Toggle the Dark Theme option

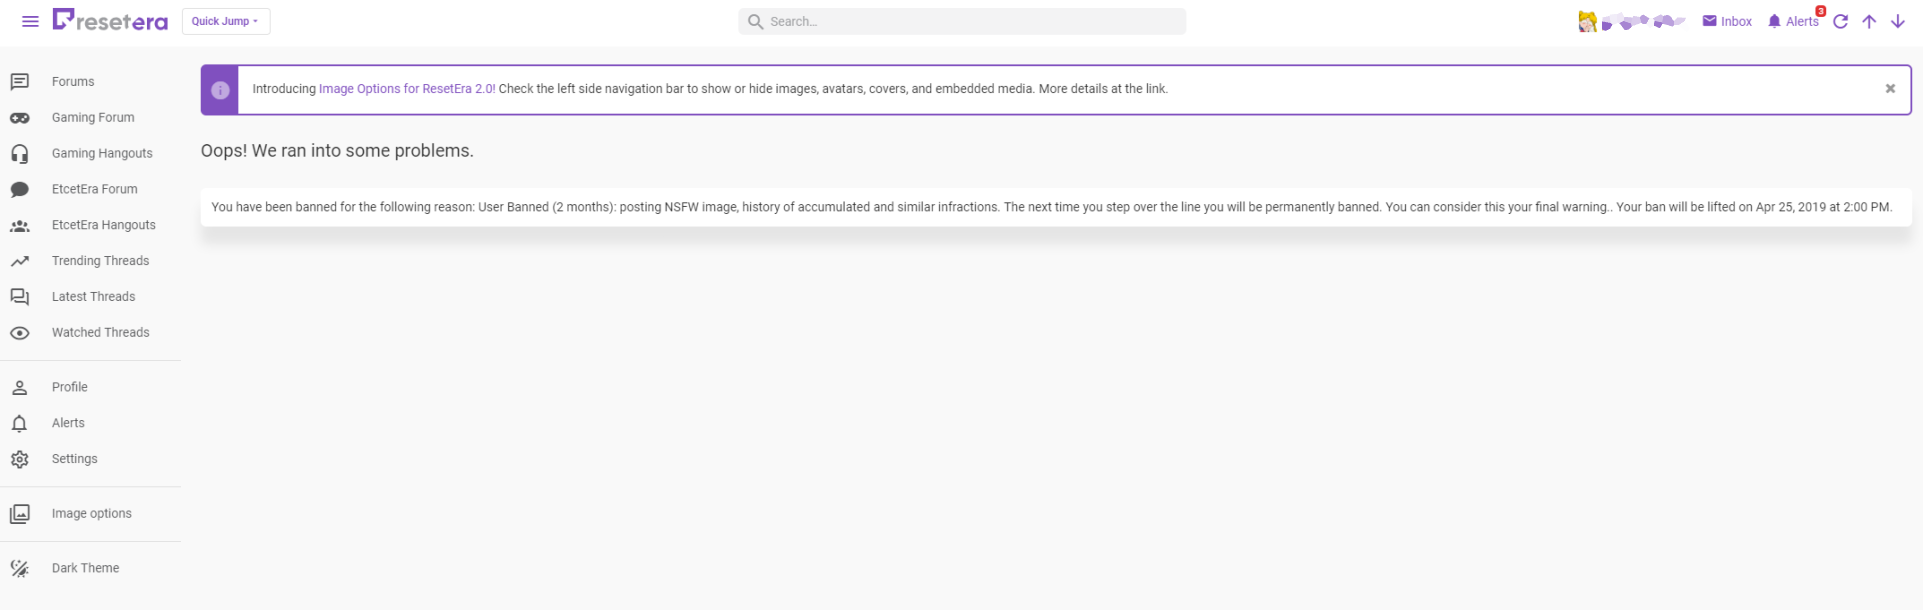(x=85, y=568)
